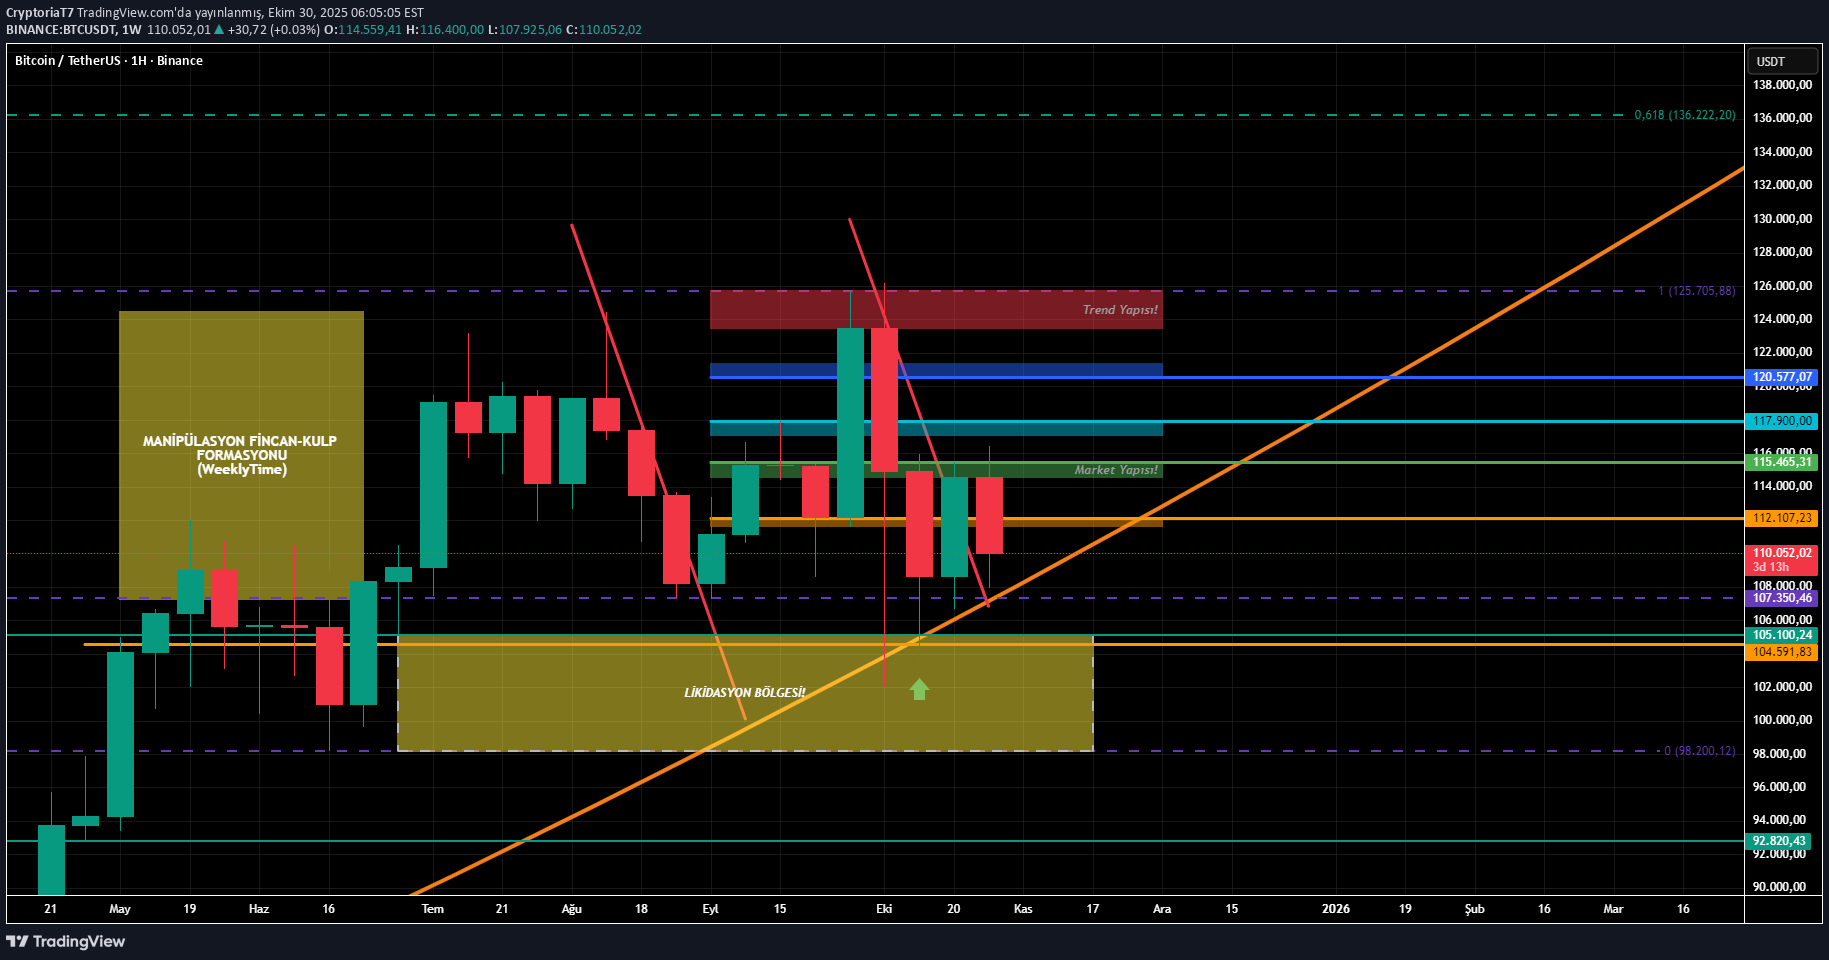Click the TradingView logo at bottom left

click(66, 941)
